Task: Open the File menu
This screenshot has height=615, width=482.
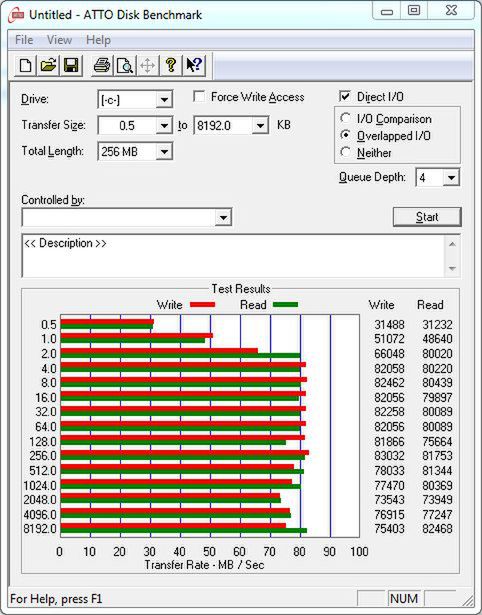Action: (24, 40)
